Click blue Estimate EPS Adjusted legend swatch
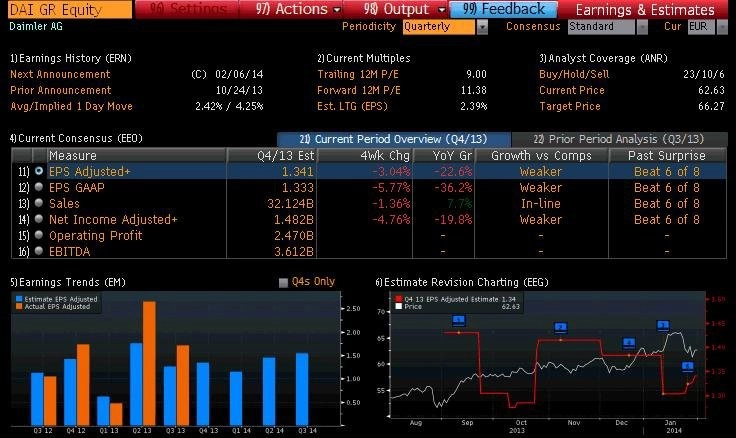Image resolution: width=736 pixels, height=438 pixels. [19, 299]
